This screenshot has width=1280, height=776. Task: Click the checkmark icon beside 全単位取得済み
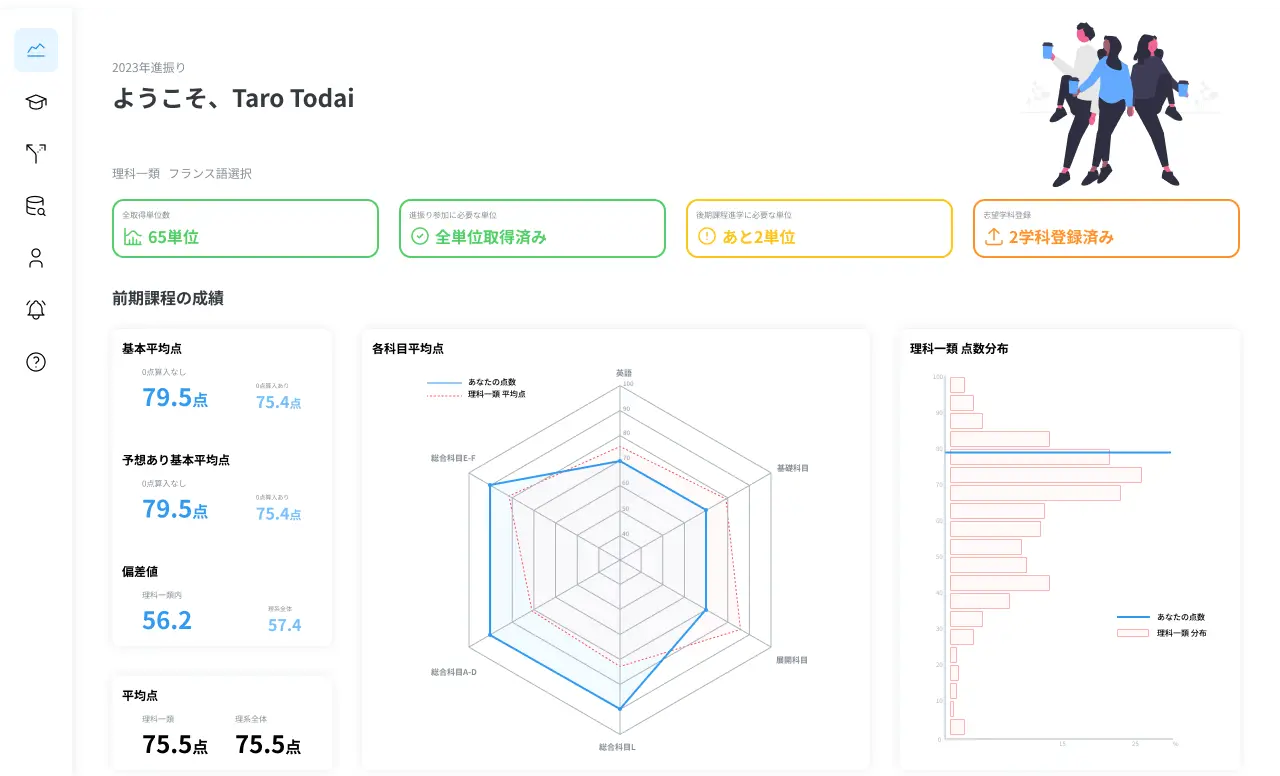pos(420,237)
